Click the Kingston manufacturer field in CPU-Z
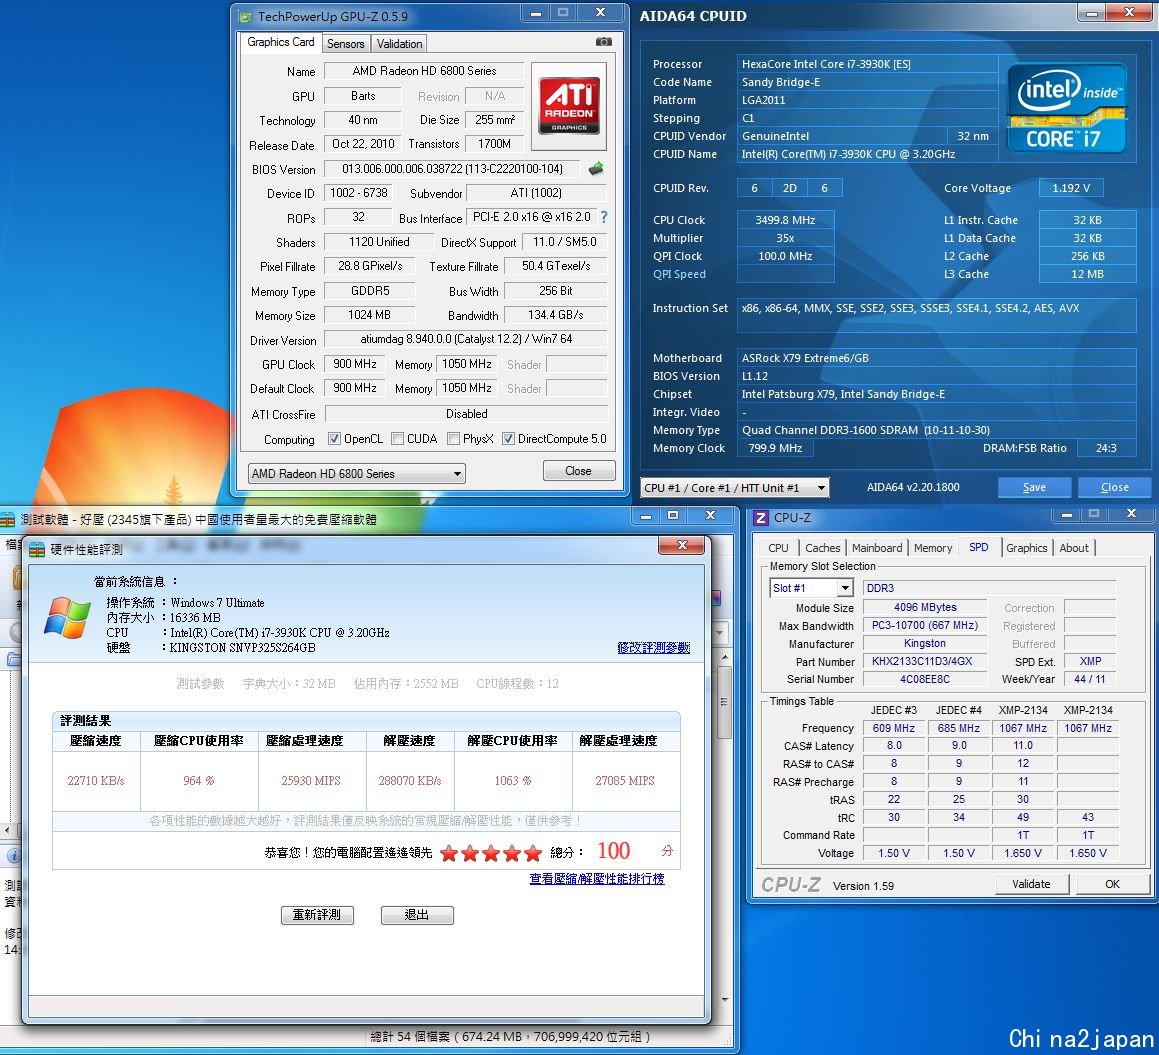The image size is (1159, 1055). pos(925,643)
